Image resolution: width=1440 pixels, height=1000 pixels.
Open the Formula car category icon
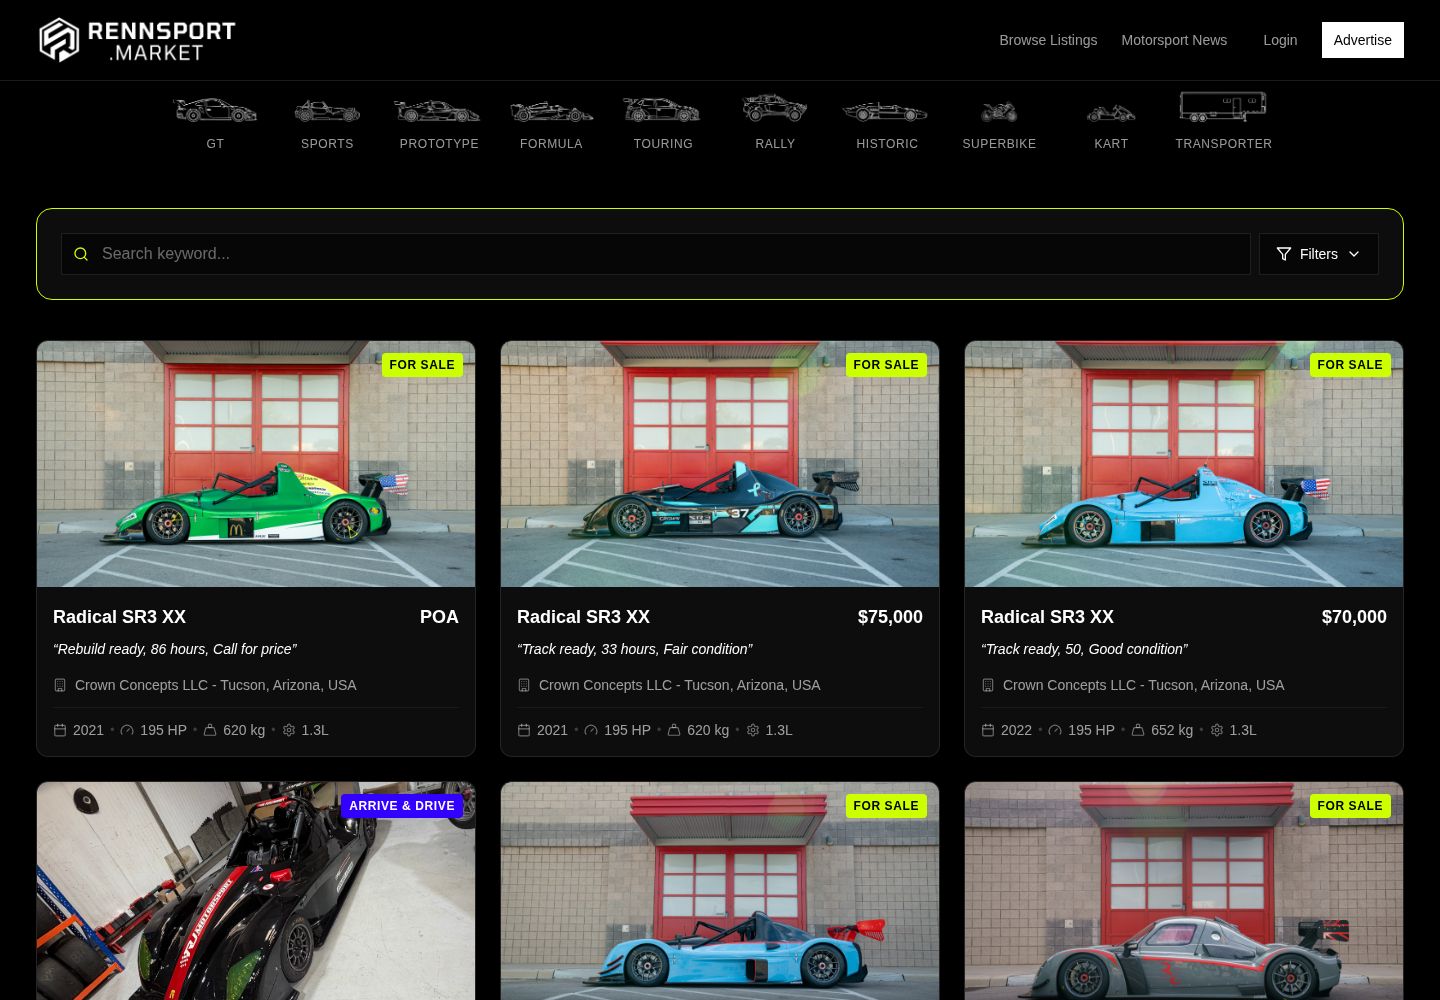[x=551, y=110]
